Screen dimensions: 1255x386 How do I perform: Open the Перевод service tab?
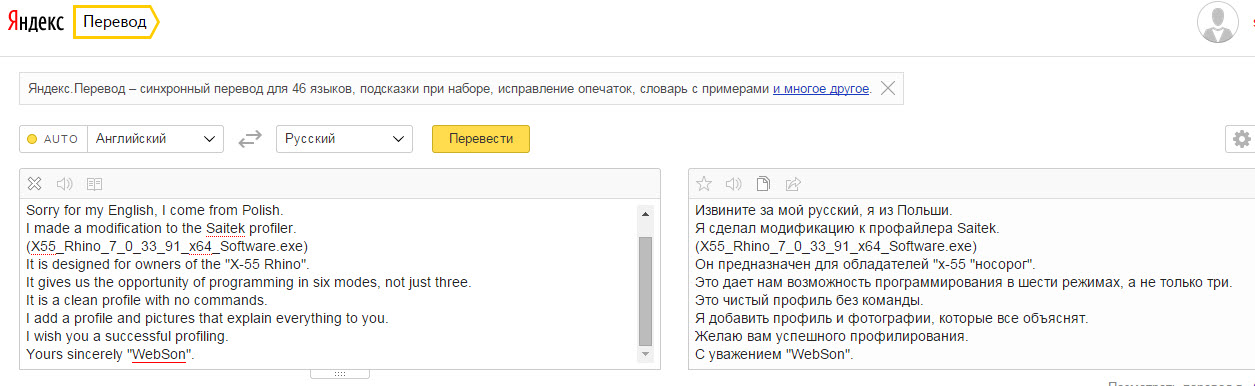point(116,21)
